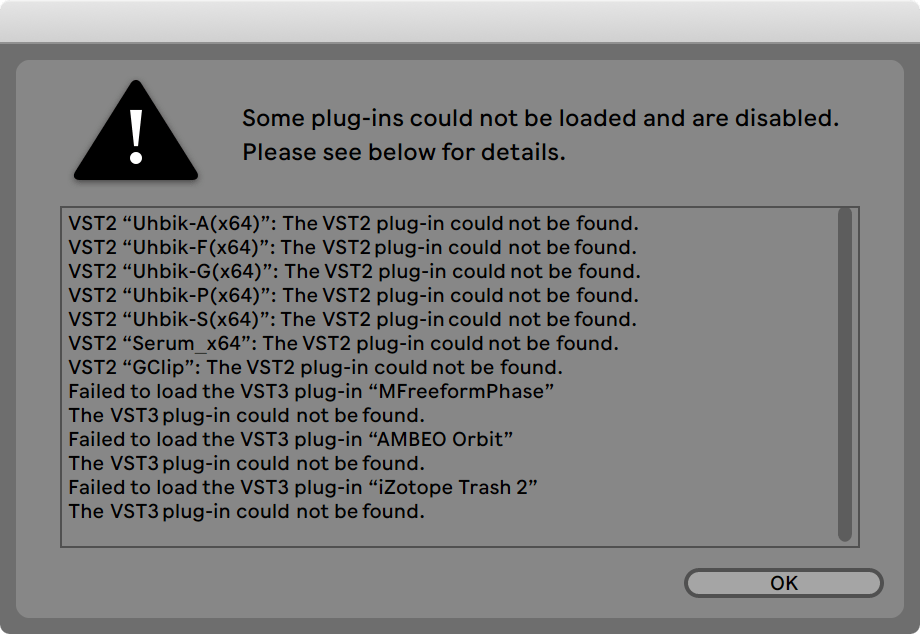Screen dimensions: 920x634
Task: Select the Uhbik-S(x64) error line
Action: (x=352, y=320)
